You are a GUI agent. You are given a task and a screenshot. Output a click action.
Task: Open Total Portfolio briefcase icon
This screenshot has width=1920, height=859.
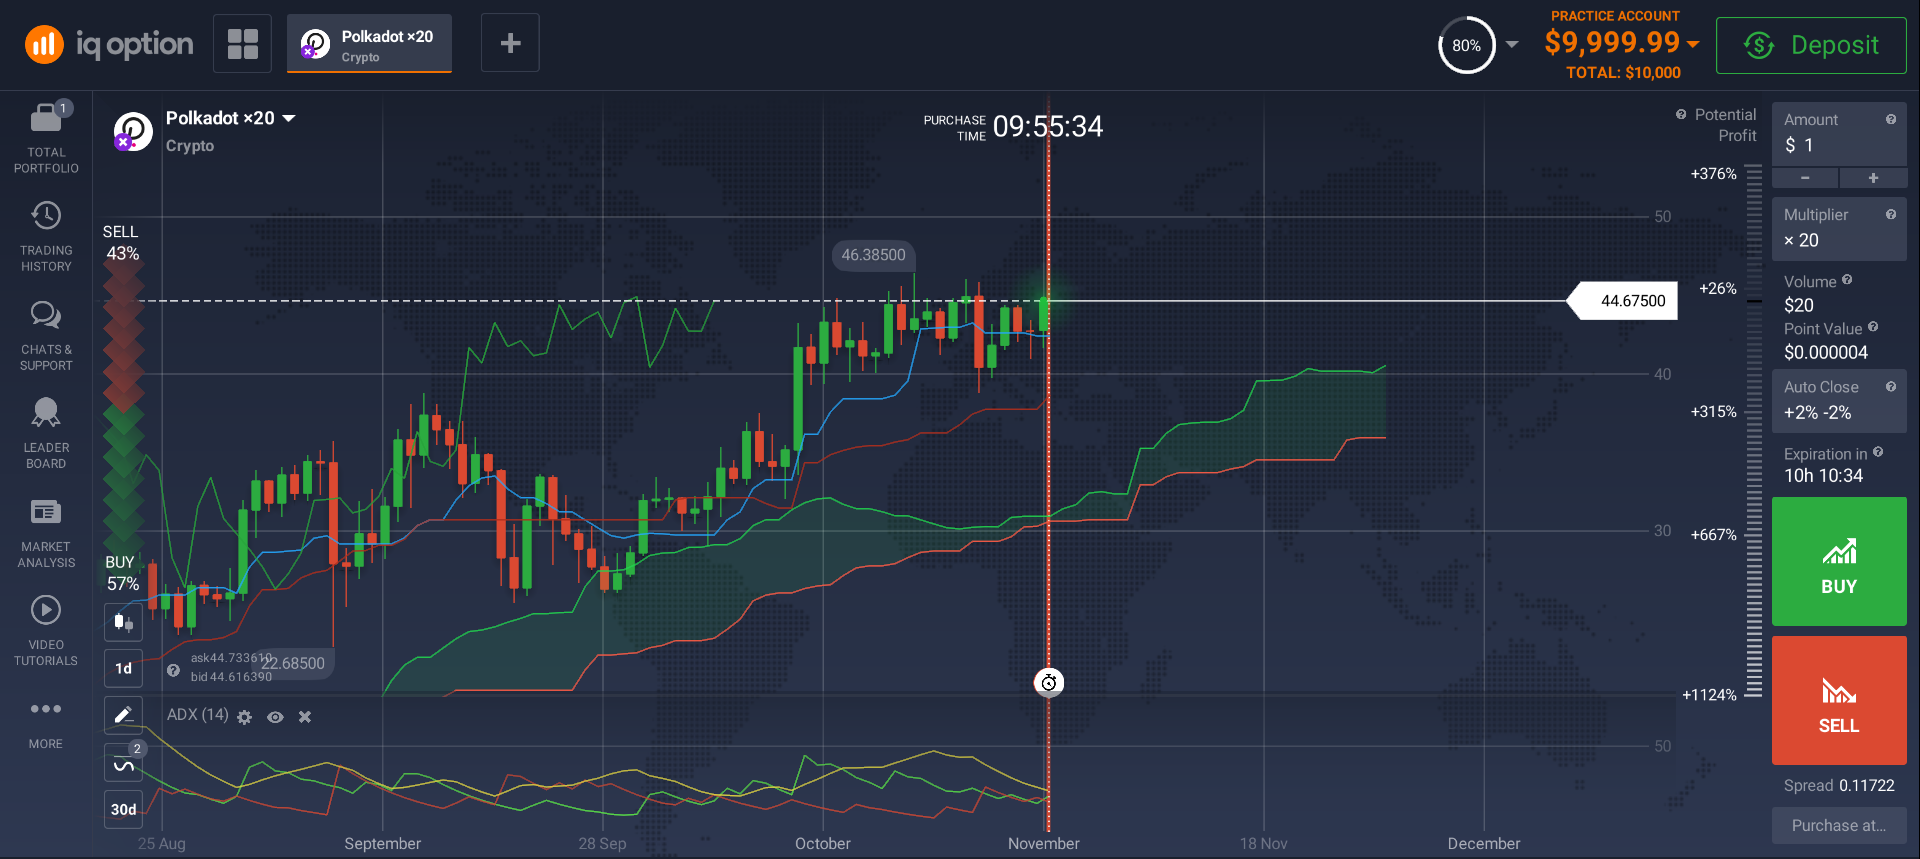pos(46,119)
